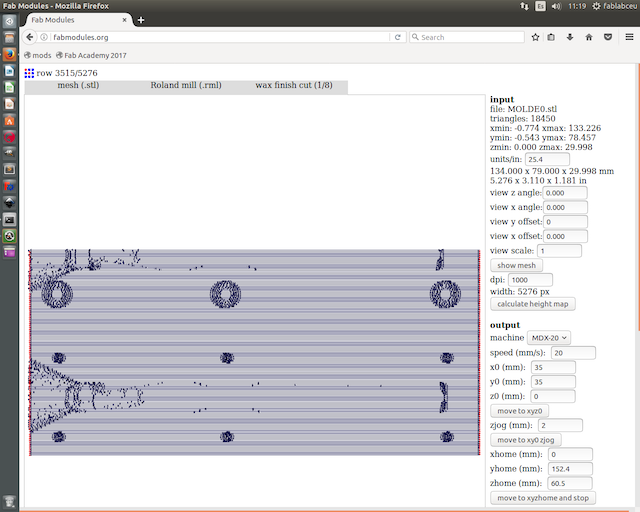Open the Firefox hamburger menu

tap(629, 37)
